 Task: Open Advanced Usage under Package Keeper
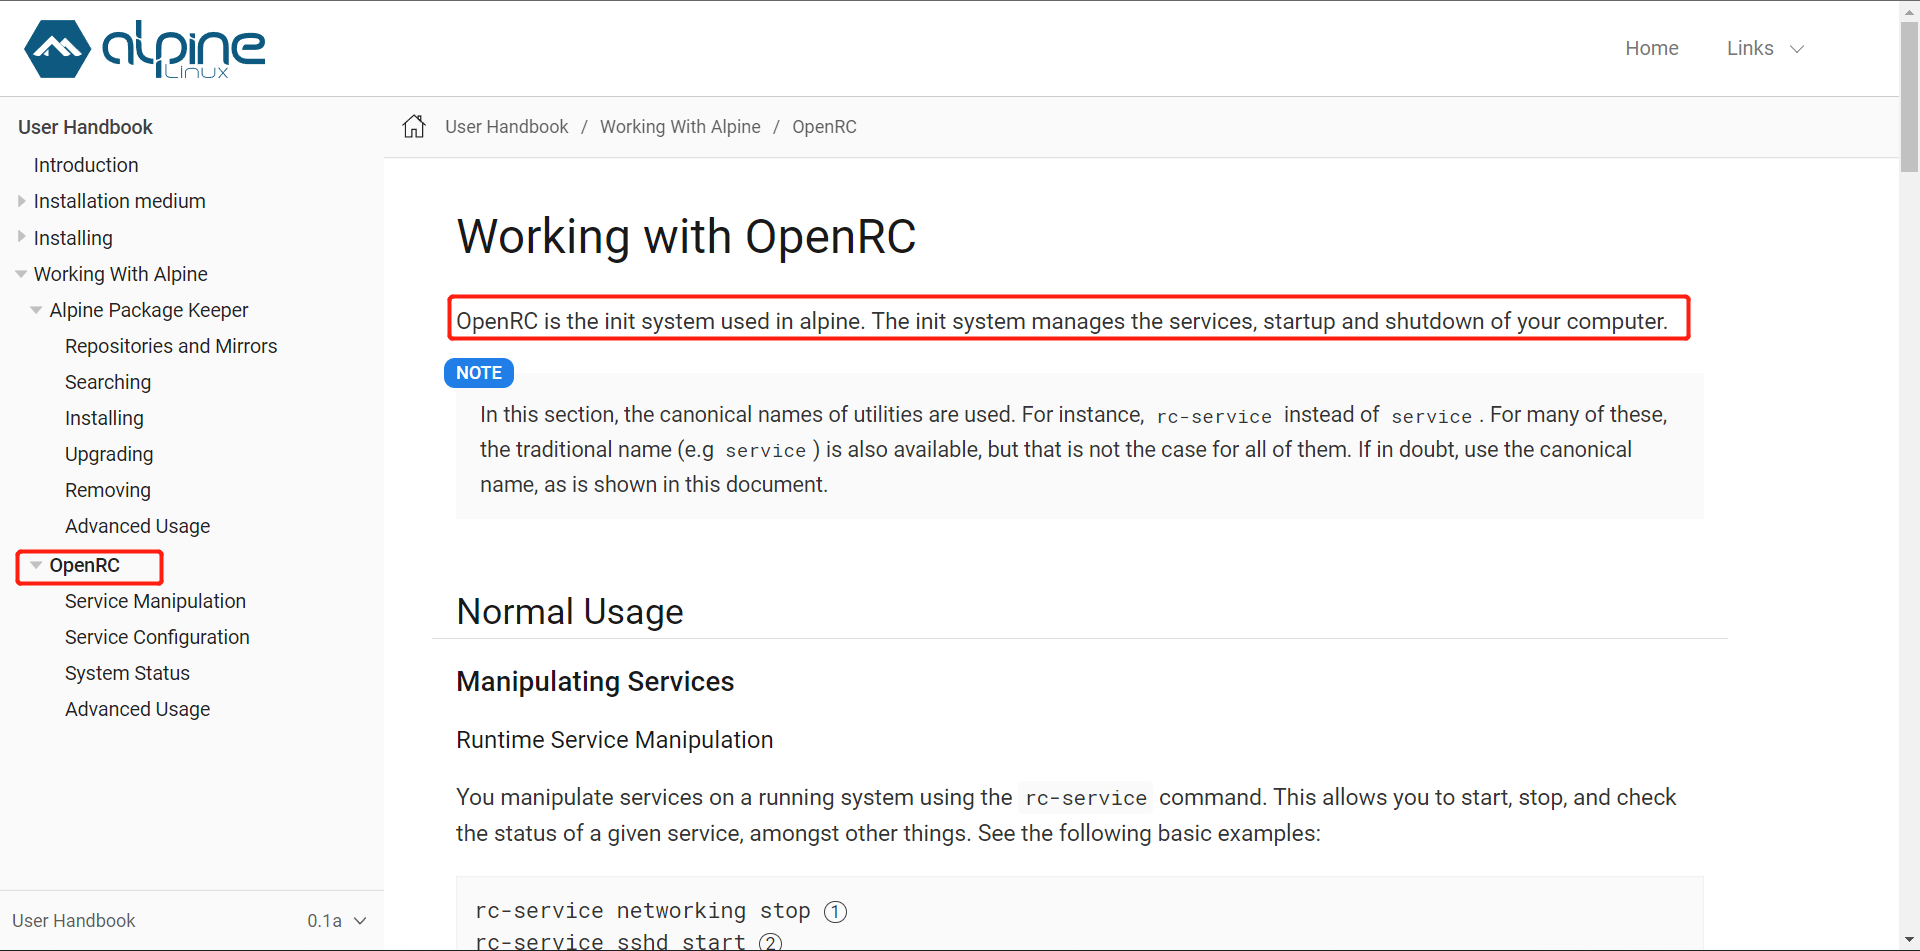pos(138,526)
